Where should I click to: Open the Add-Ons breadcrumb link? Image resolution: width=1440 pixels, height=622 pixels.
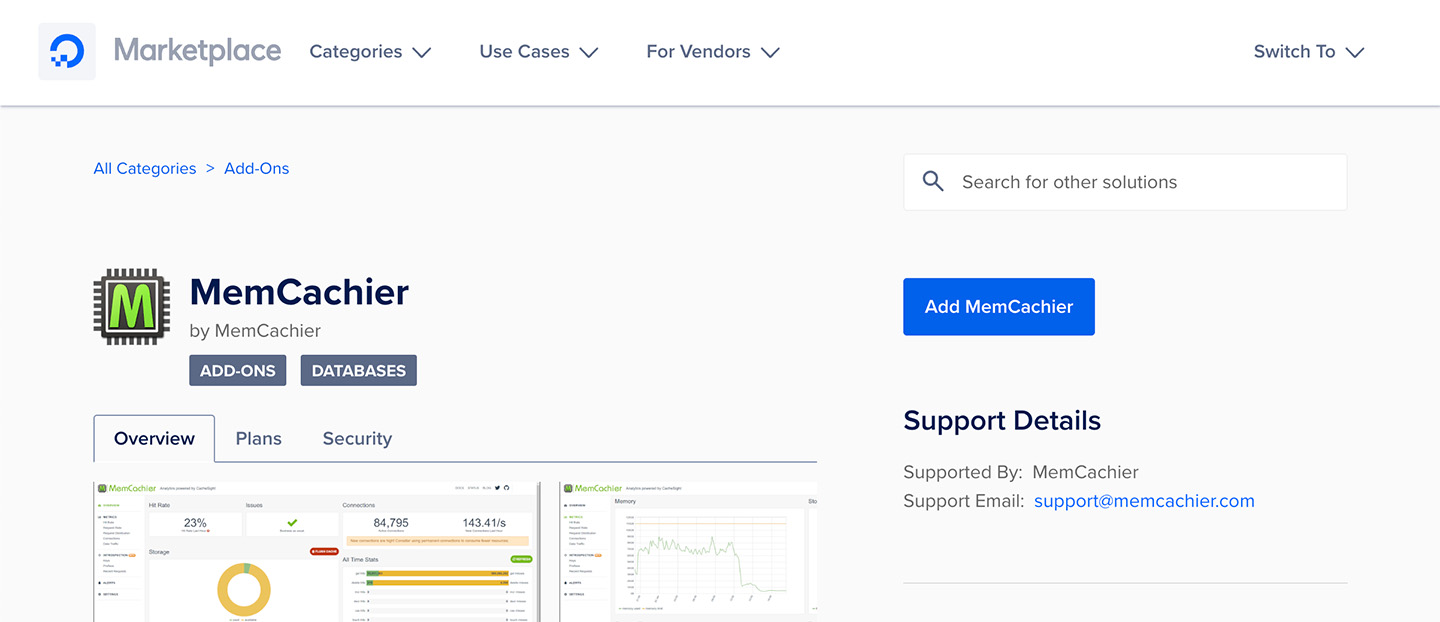(x=256, y=168)
